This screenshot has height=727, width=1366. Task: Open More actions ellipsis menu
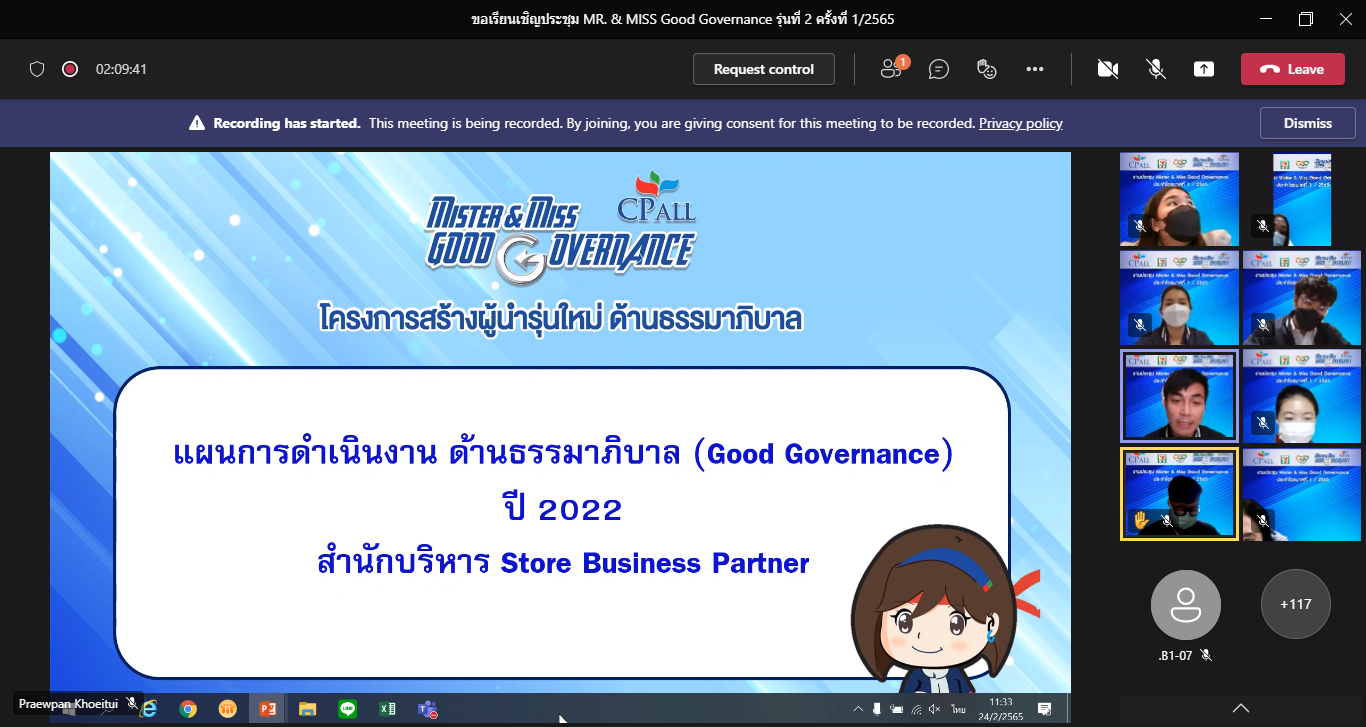point(1035,69)
